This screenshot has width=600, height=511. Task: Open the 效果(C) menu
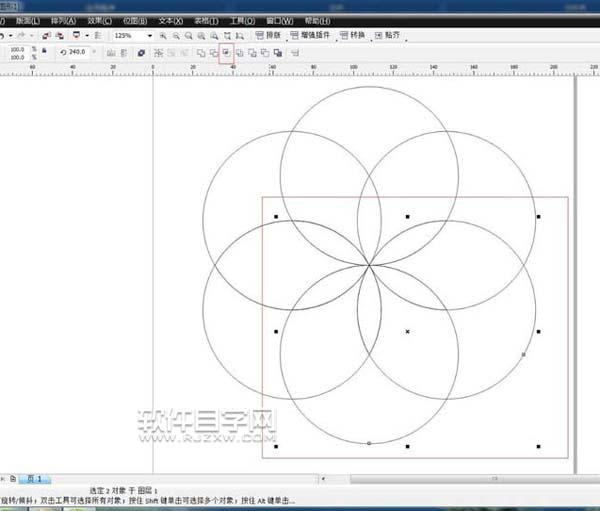(99, 19)
